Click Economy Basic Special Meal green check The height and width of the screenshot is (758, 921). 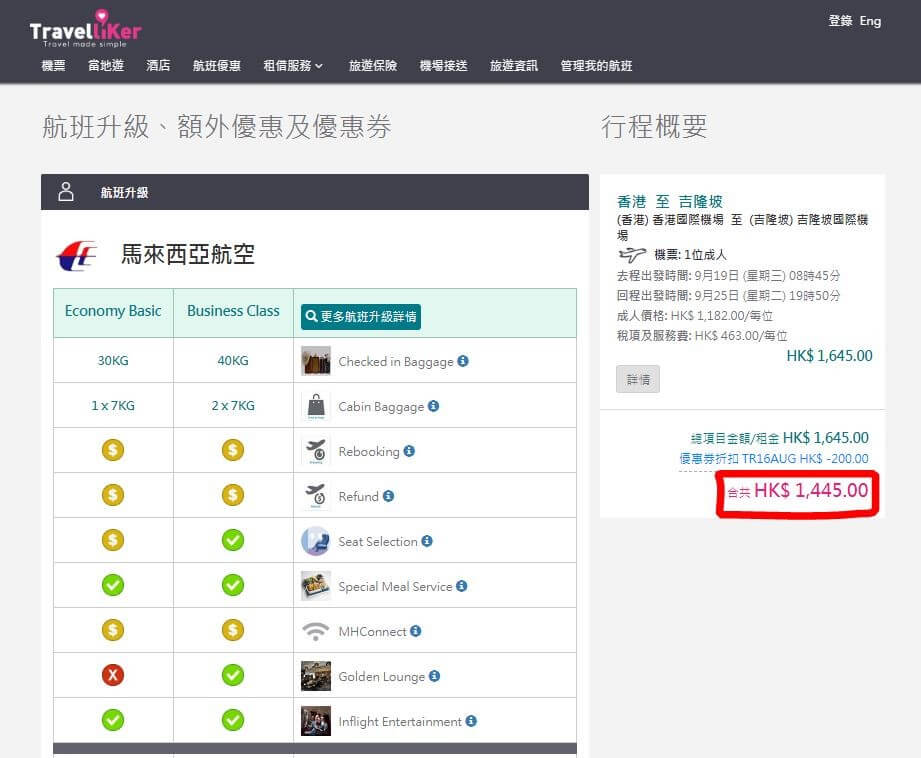tap(113, 585)
